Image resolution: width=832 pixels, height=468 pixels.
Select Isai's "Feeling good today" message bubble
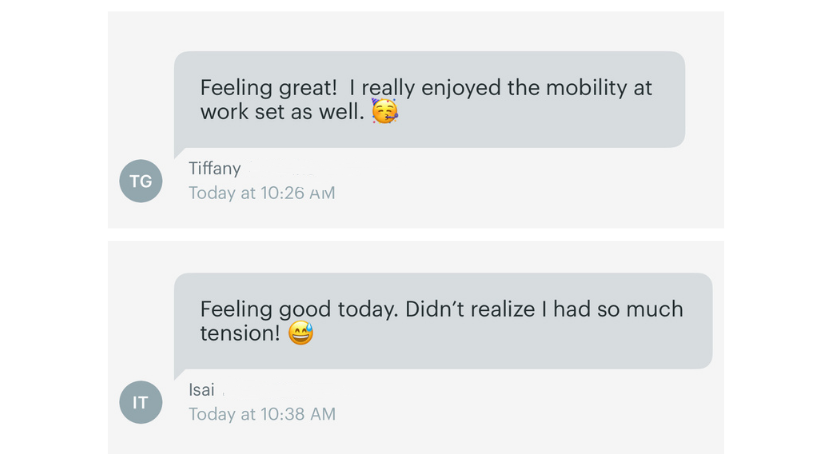point(443,321)
